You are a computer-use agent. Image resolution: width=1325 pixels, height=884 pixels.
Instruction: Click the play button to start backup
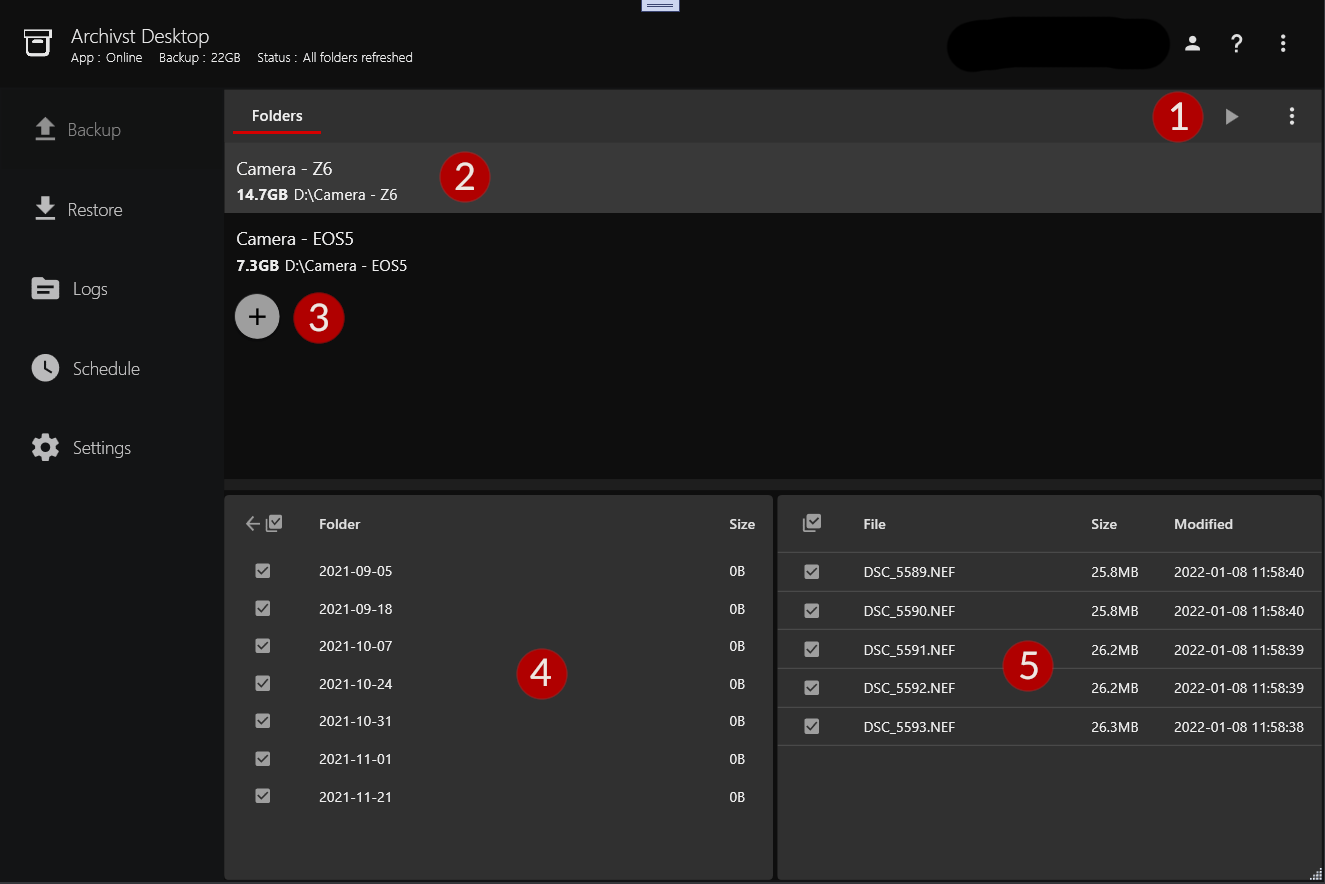pyautogui.click(x=1232, y=117)
